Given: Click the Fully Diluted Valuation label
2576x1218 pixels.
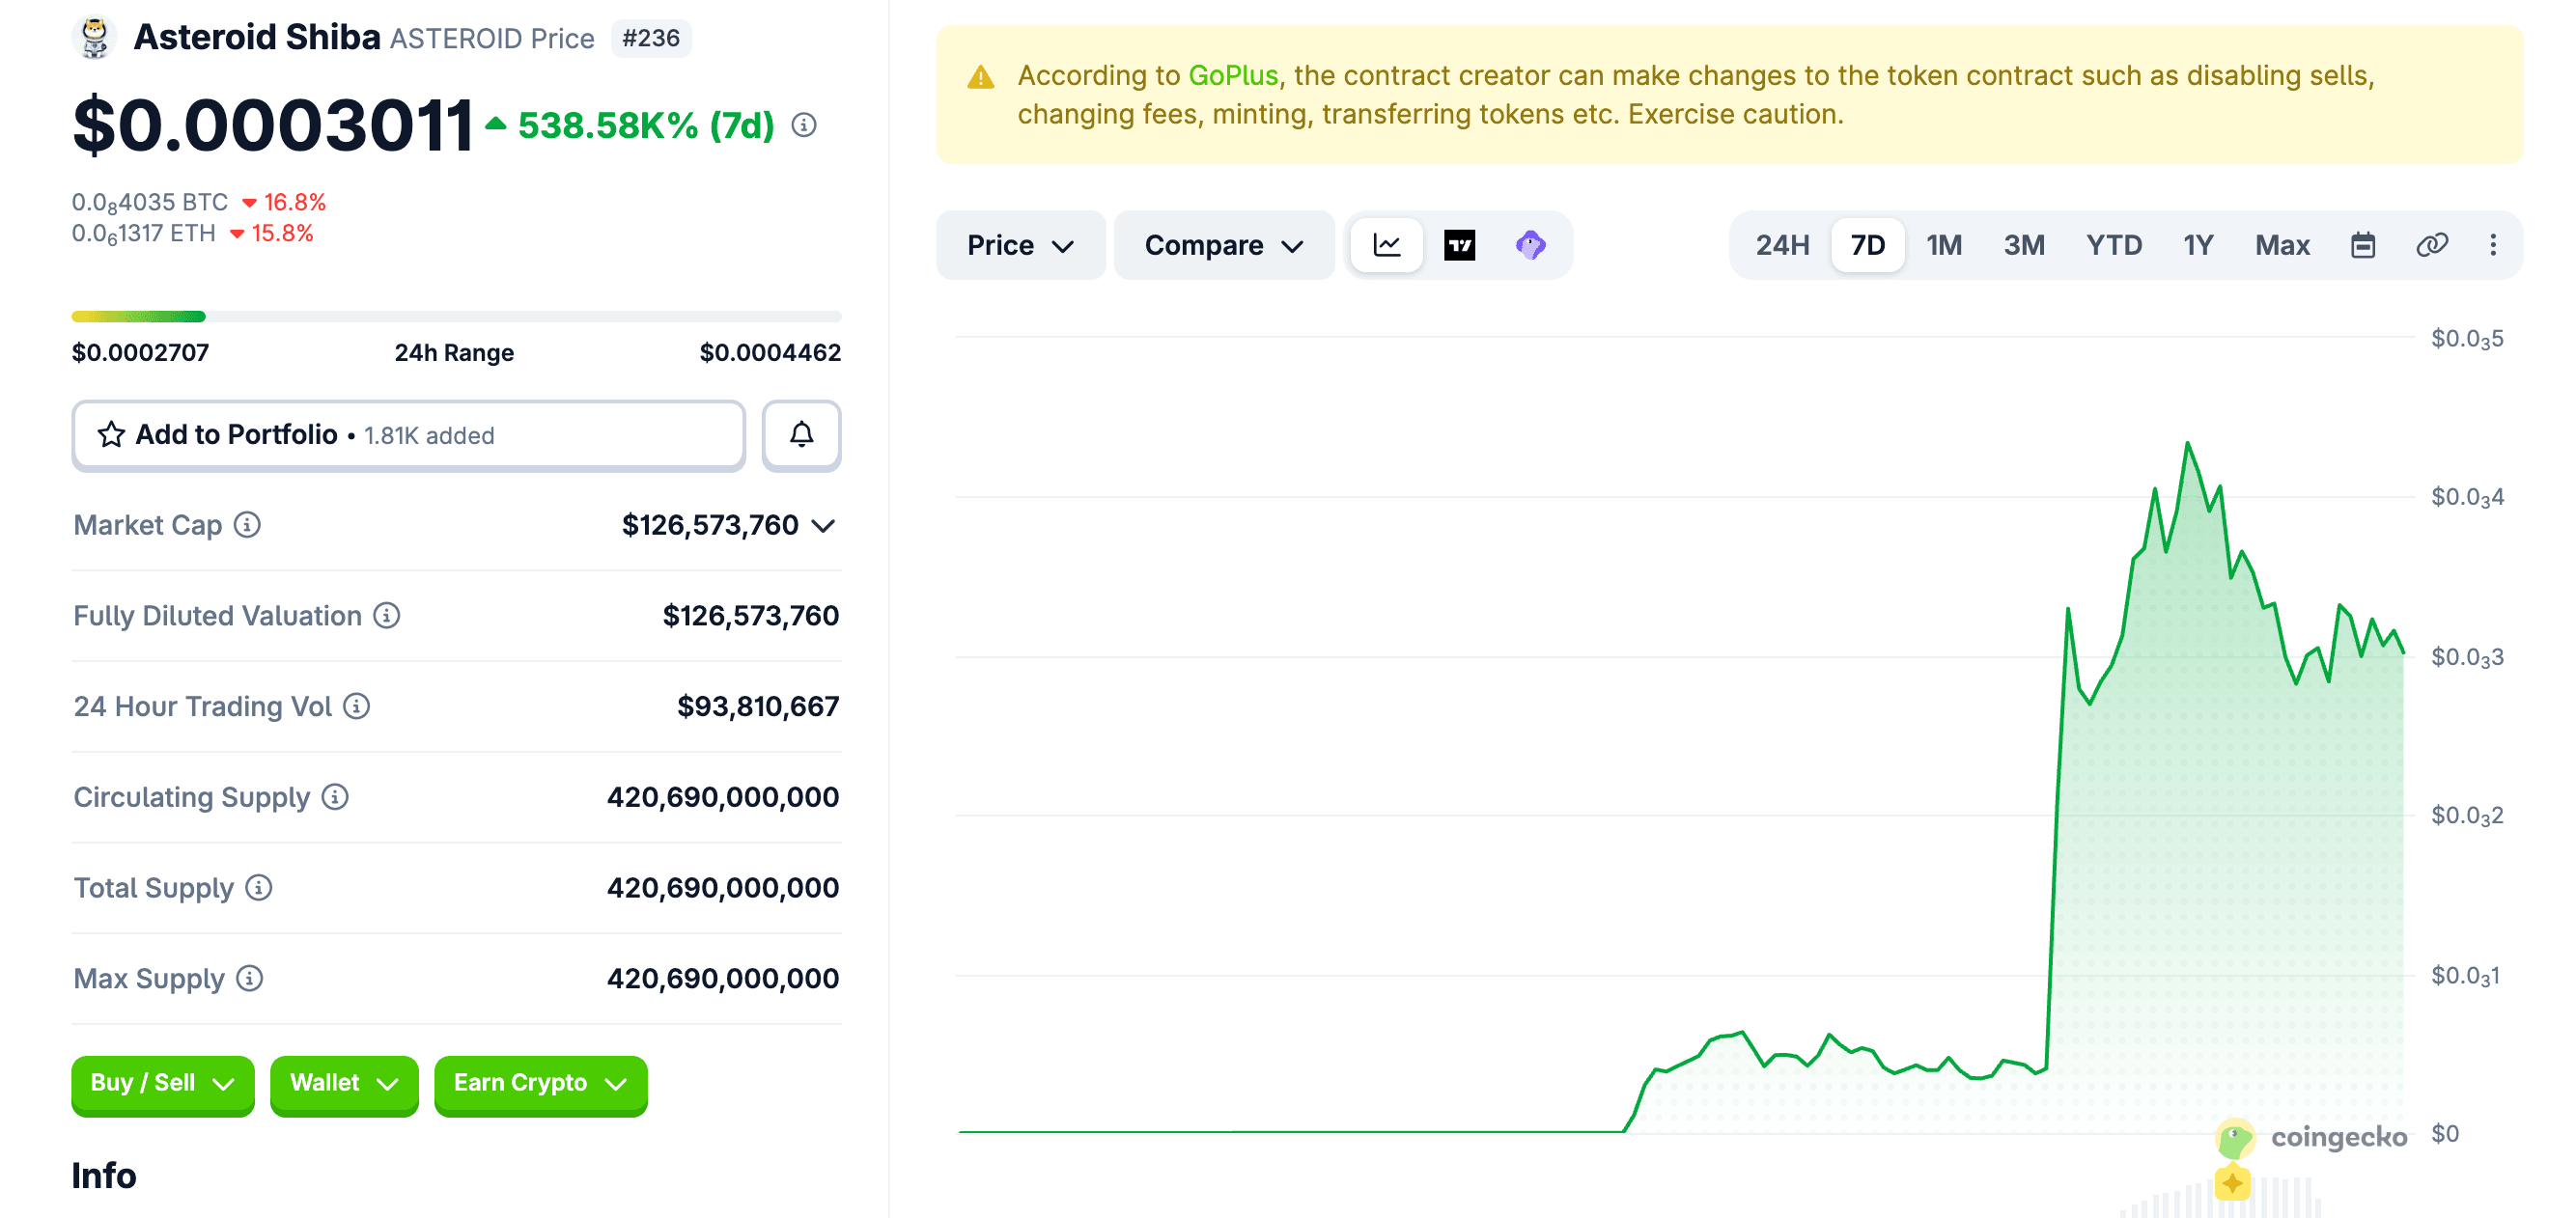Looking at the screenshot, I should 218,615.
